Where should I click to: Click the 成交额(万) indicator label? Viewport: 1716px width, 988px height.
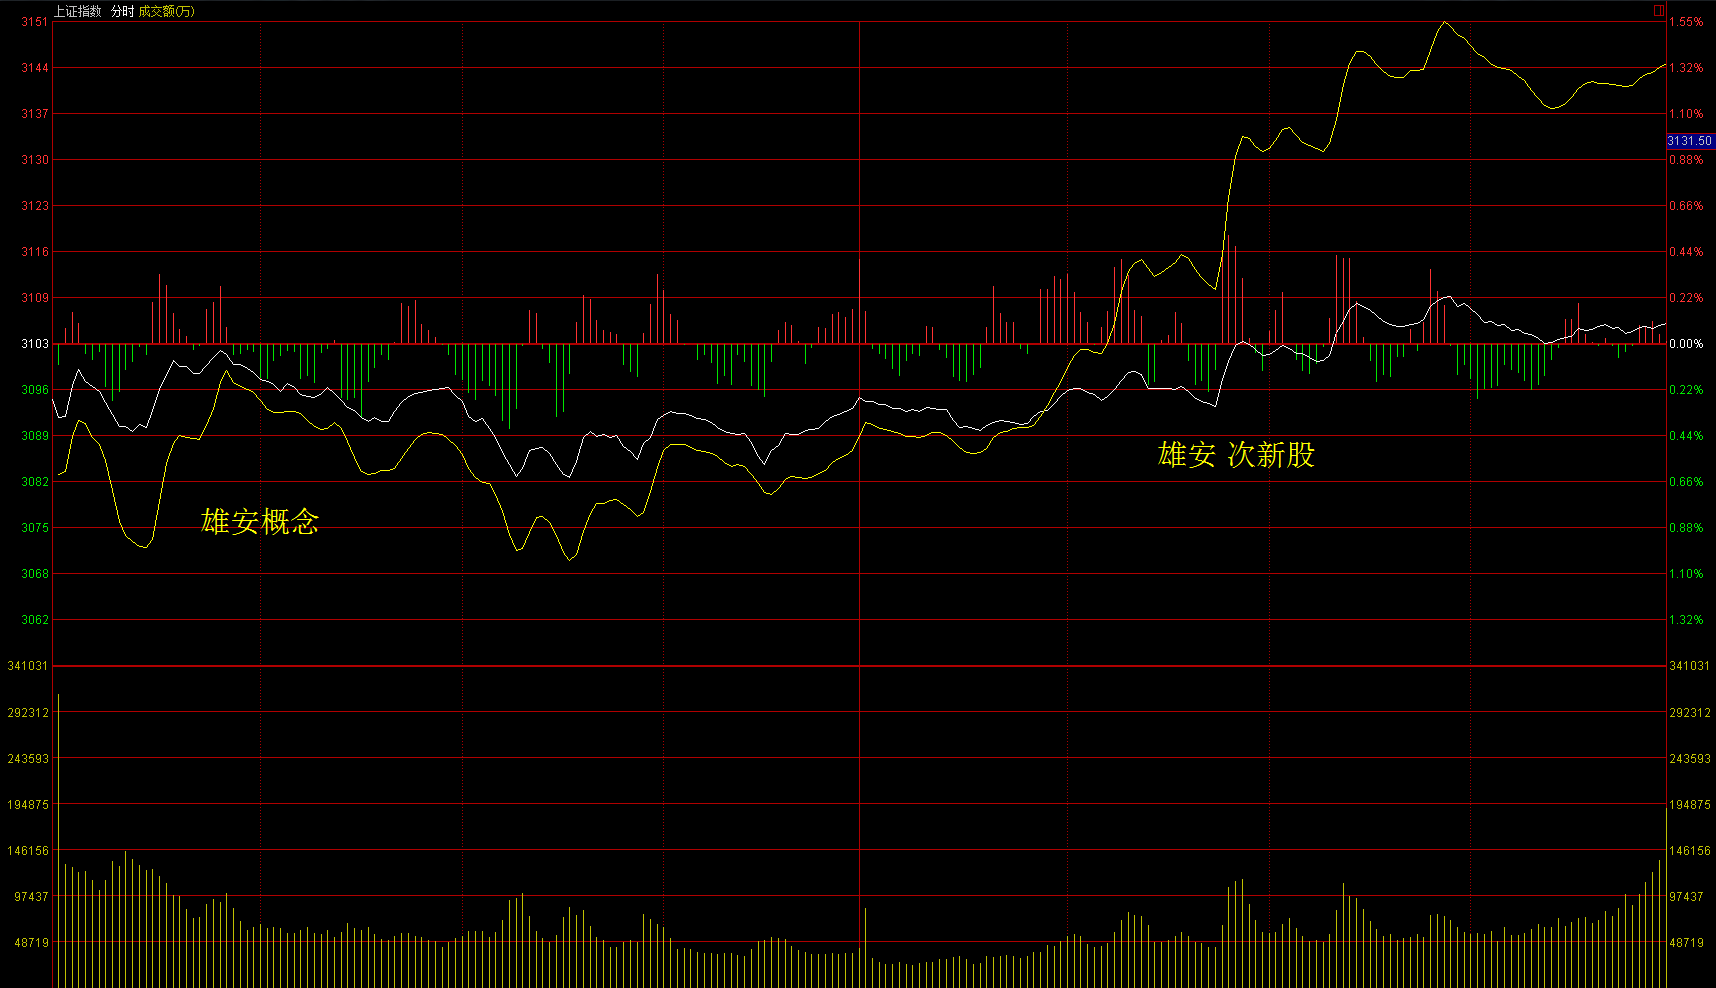166,11
